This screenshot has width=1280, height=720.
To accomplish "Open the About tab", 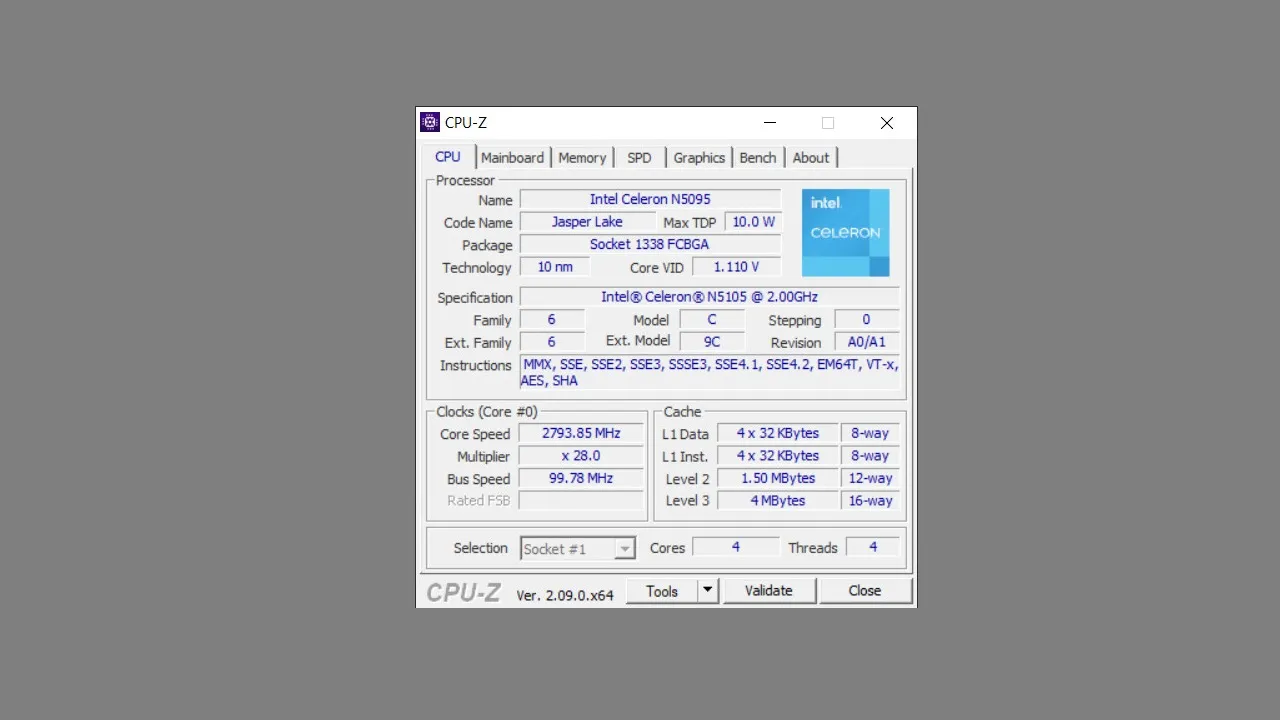I will (x=811, y=157).
